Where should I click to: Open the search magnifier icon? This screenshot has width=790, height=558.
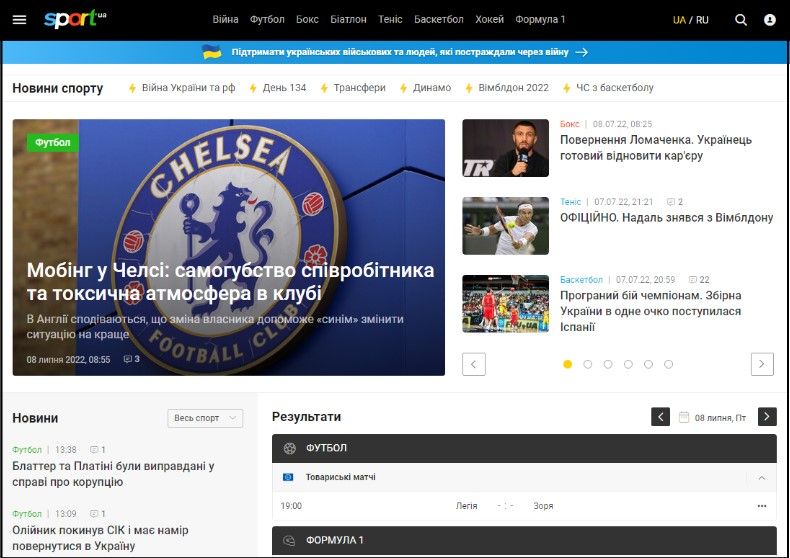click(x=741, y=20)
